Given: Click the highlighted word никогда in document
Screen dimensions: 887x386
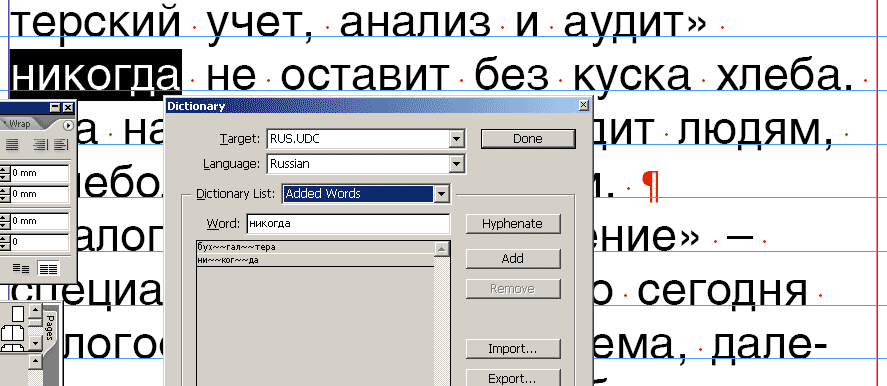Looking at the screenshot, I should click(x=96, y=74).
